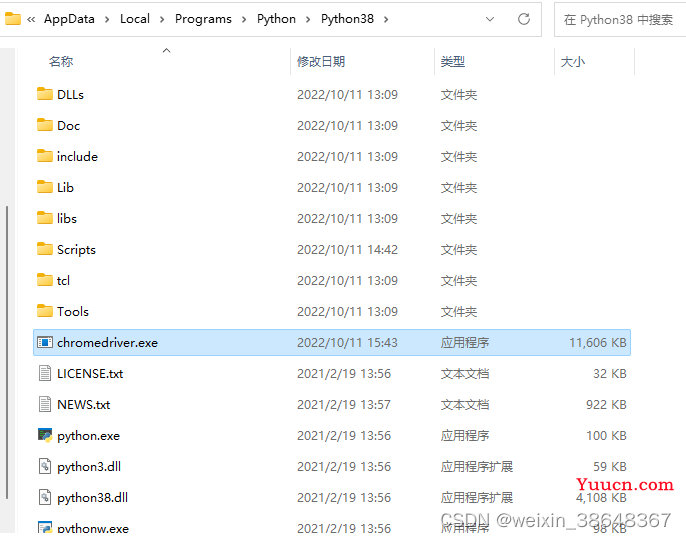Click the address bar folder icon
This screenshot has width=686, height=539.
point(13,19)
